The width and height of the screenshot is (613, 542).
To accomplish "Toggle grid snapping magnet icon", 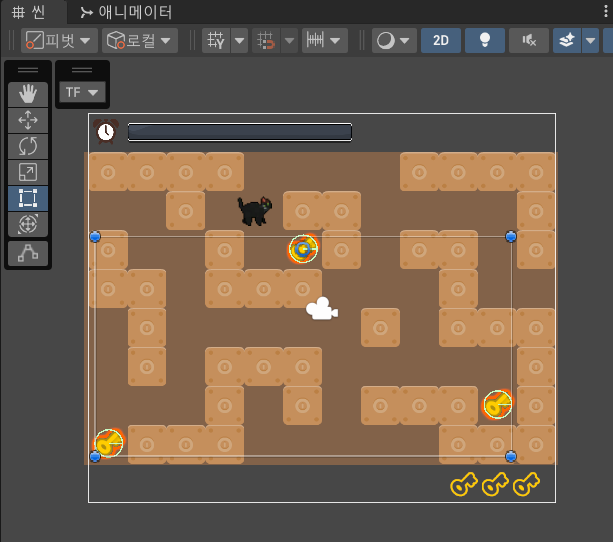I will [x=266, y=40].
